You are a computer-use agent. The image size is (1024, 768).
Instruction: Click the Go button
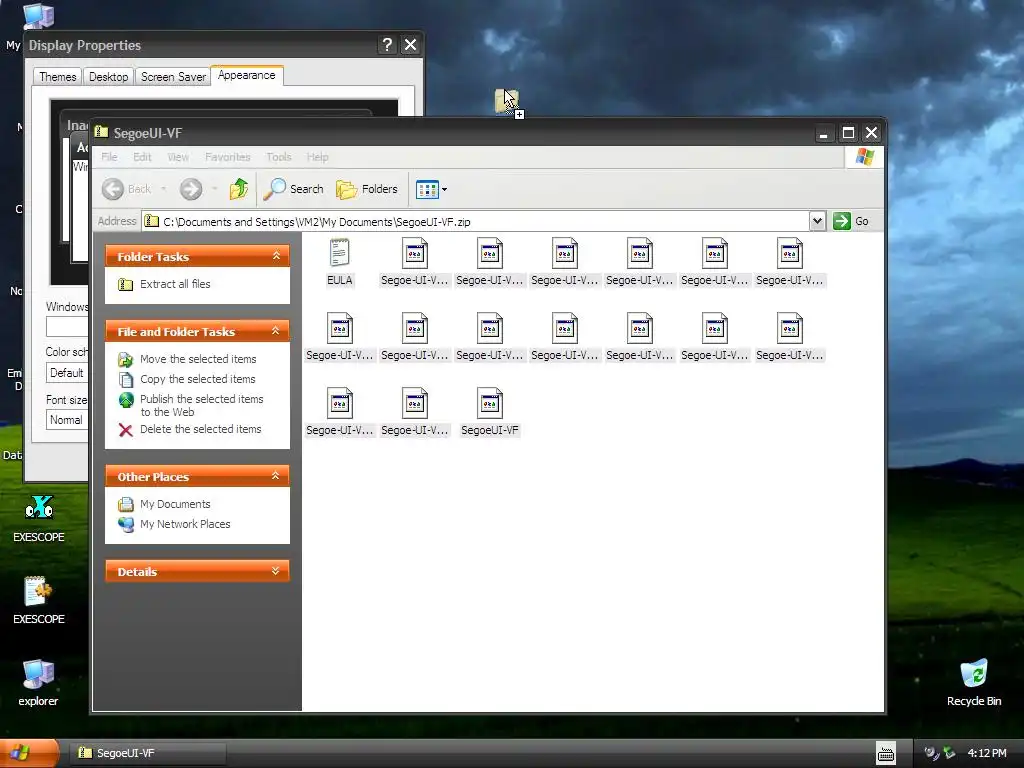[851, 221]
